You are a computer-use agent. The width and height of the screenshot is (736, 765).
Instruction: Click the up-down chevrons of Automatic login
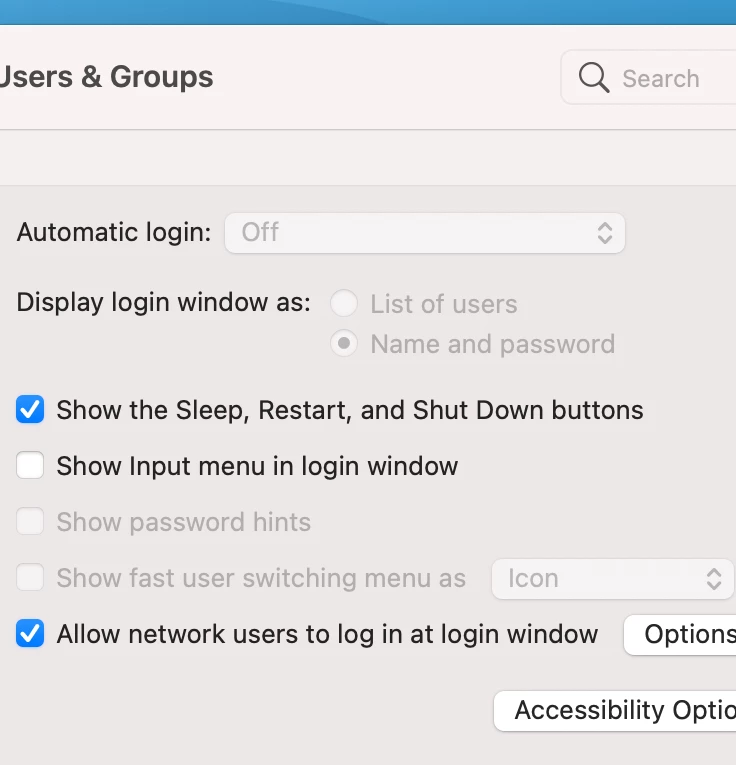[605, 233]
